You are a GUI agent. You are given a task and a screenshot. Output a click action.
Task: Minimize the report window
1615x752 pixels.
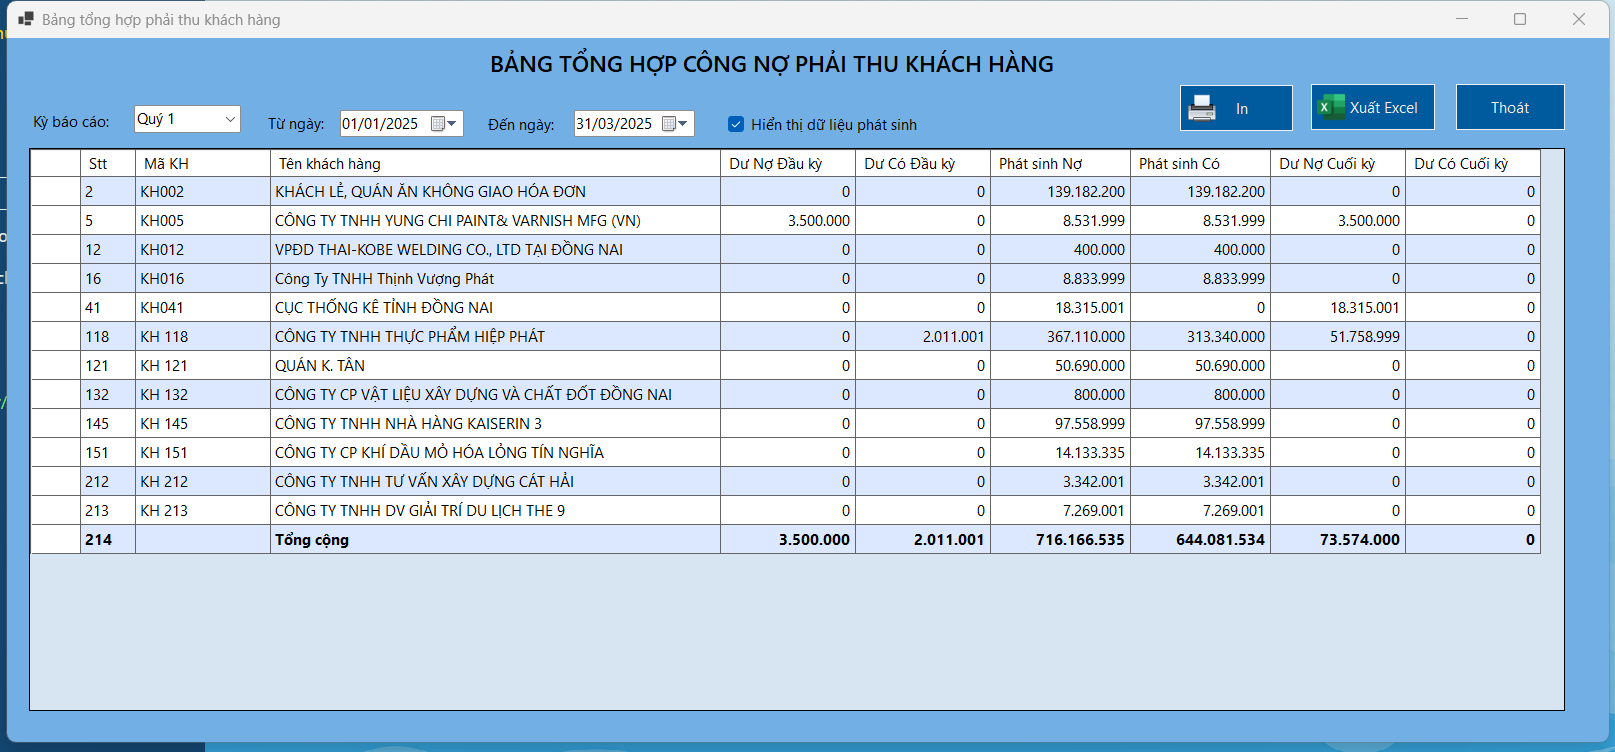pos(1461,19)
